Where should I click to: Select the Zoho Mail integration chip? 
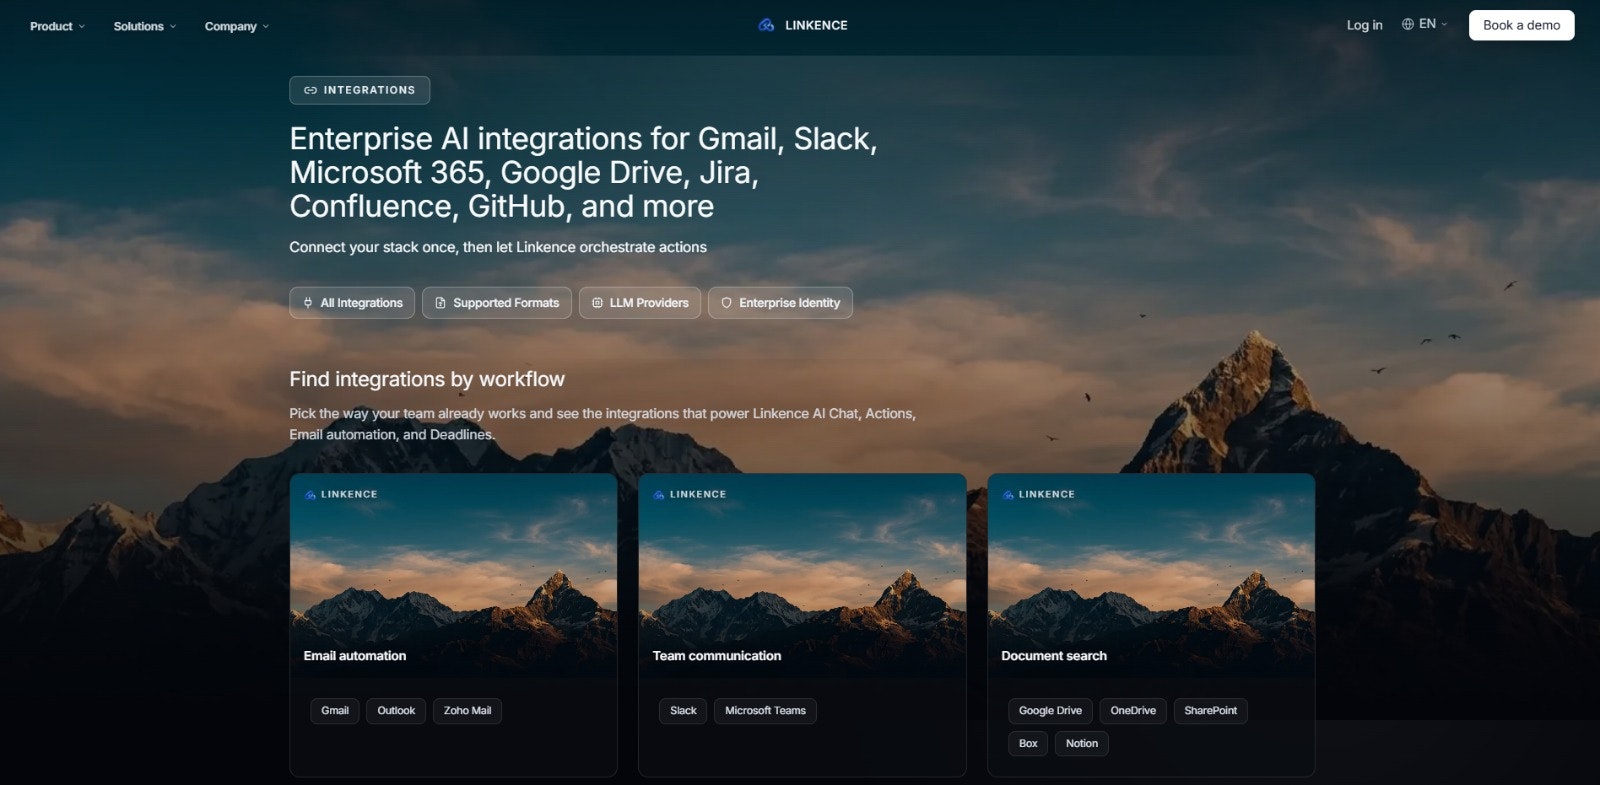point(468,711)
